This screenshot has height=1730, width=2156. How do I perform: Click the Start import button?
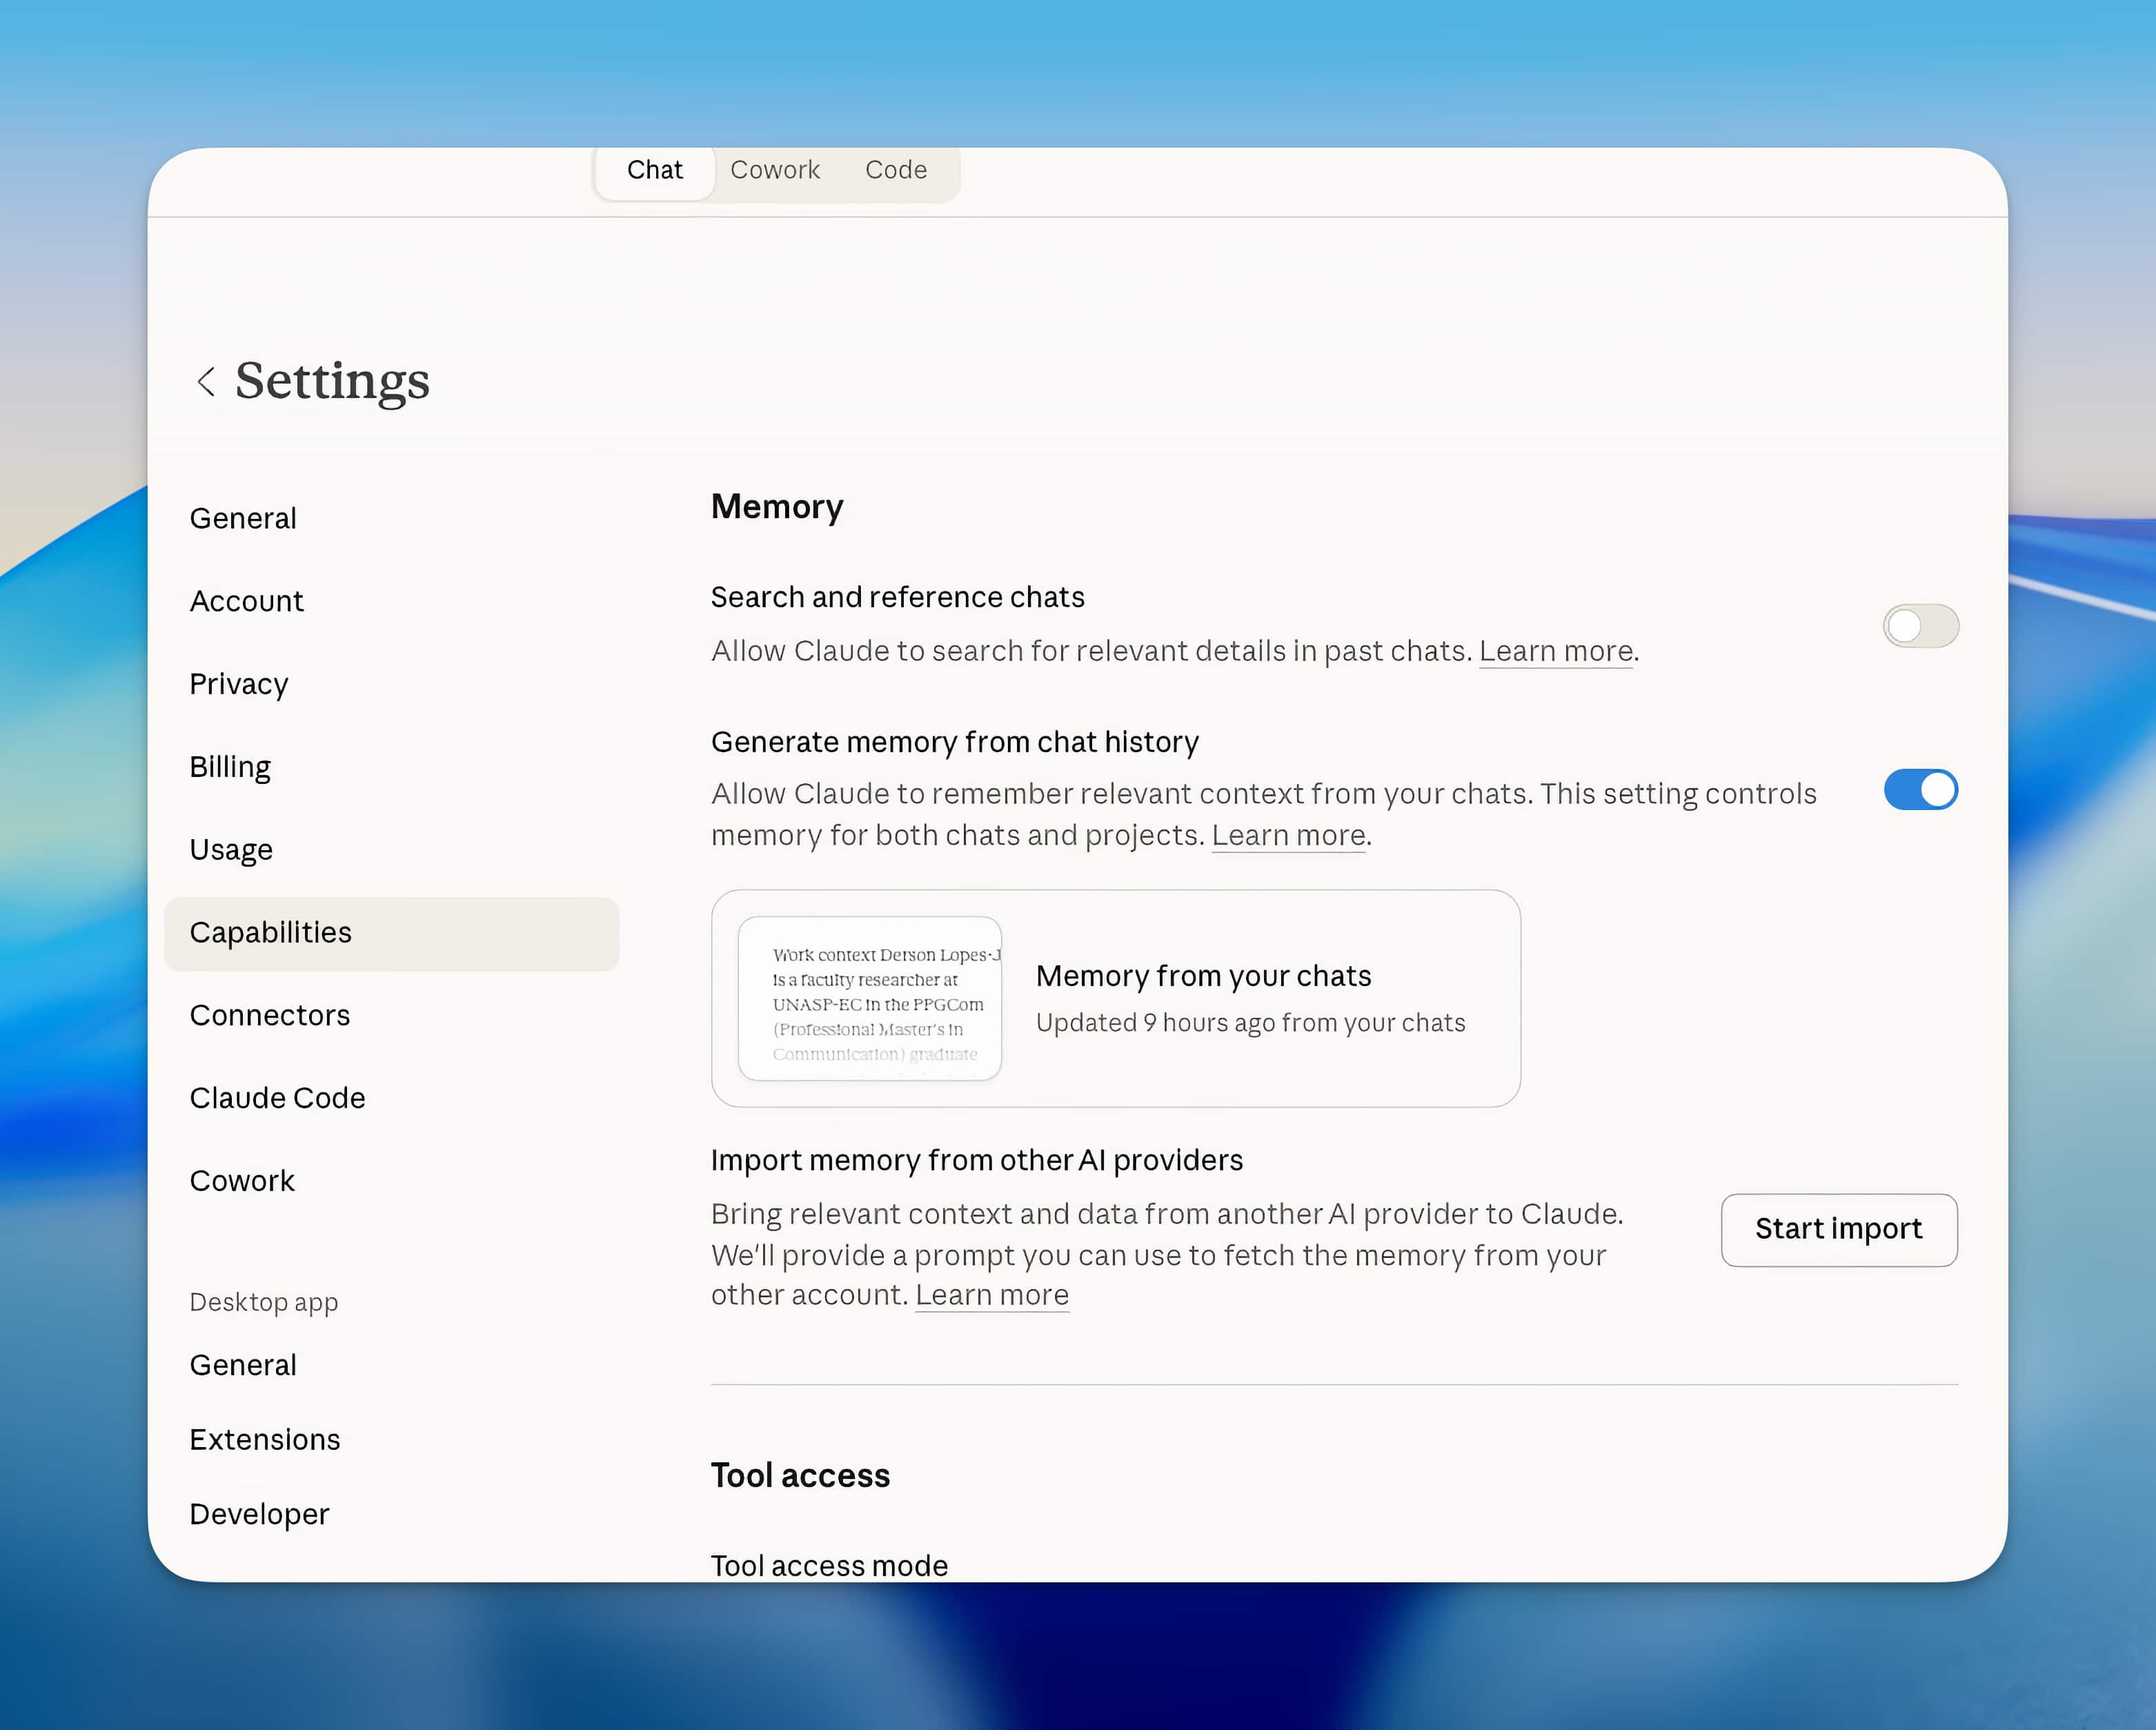coord(1838,1229)
